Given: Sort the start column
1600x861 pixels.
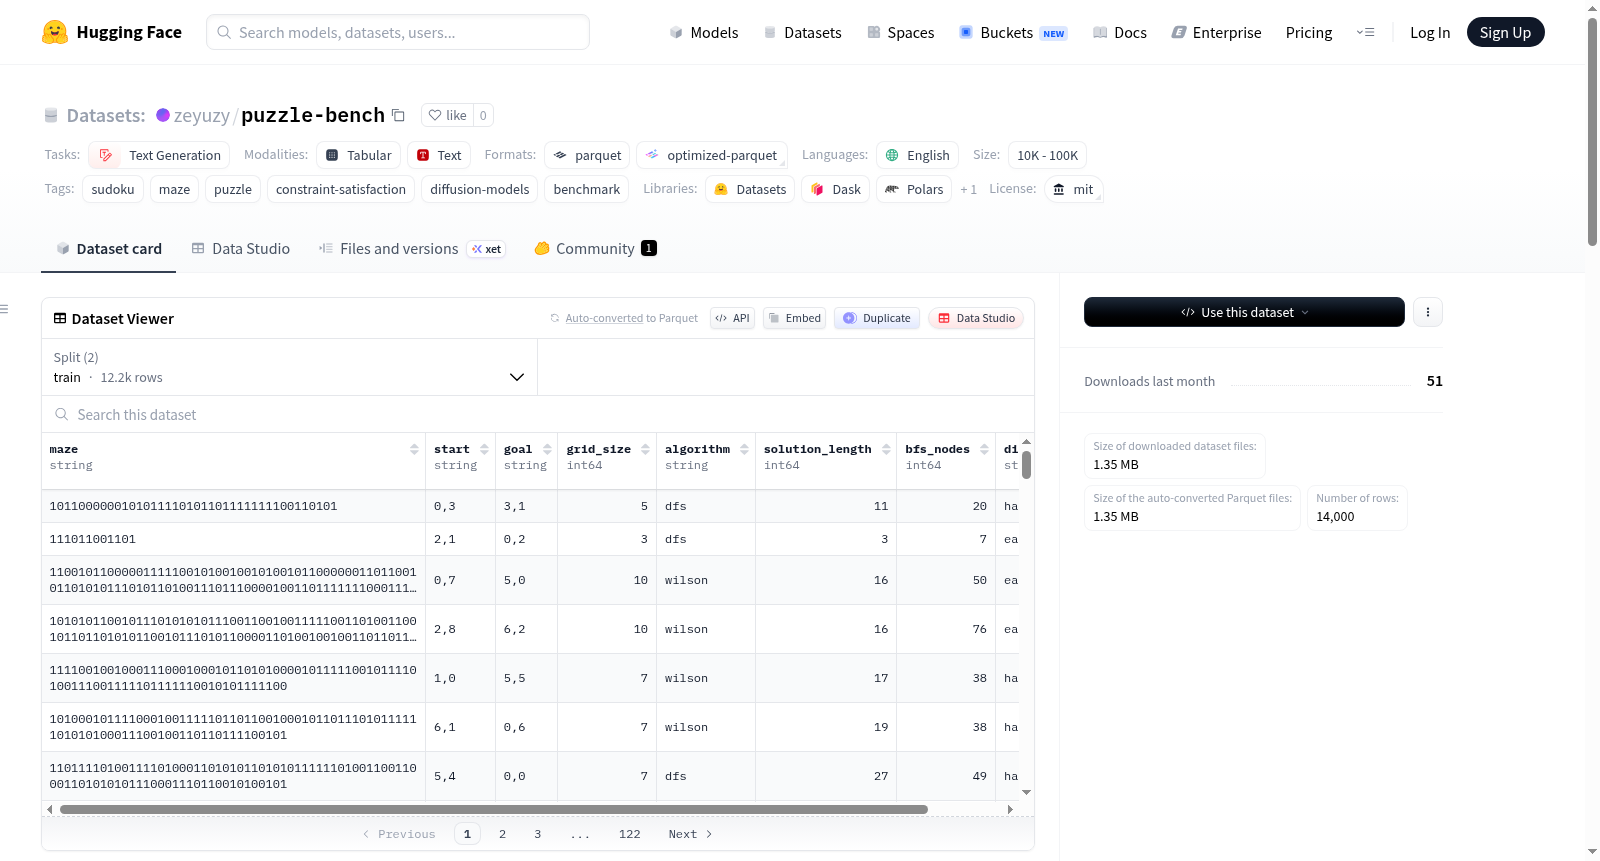Looking at the screenshot, I should pos(484,450).
